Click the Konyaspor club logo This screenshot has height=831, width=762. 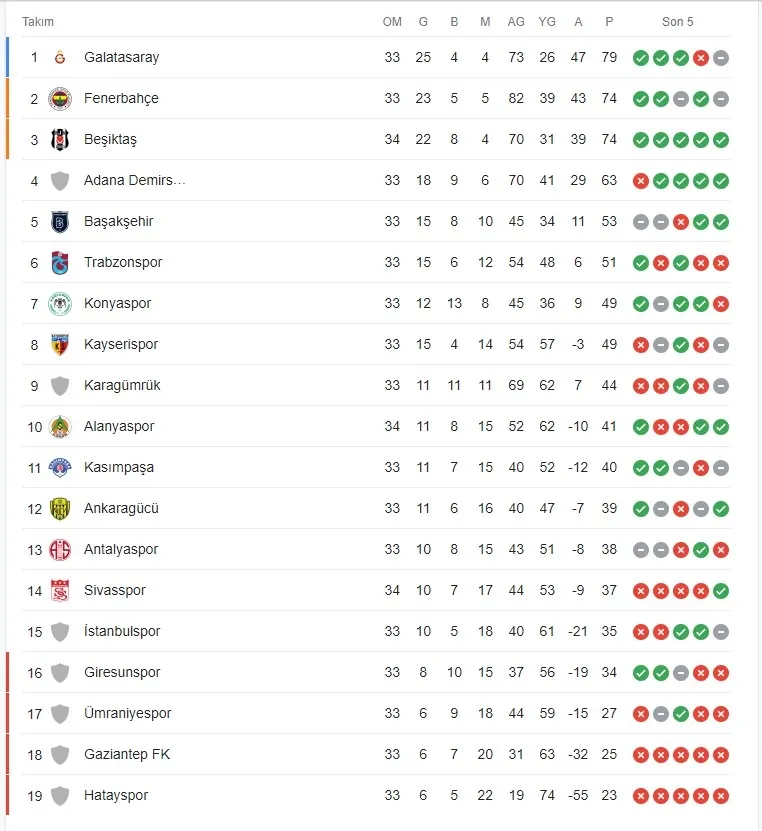(60, 303)
